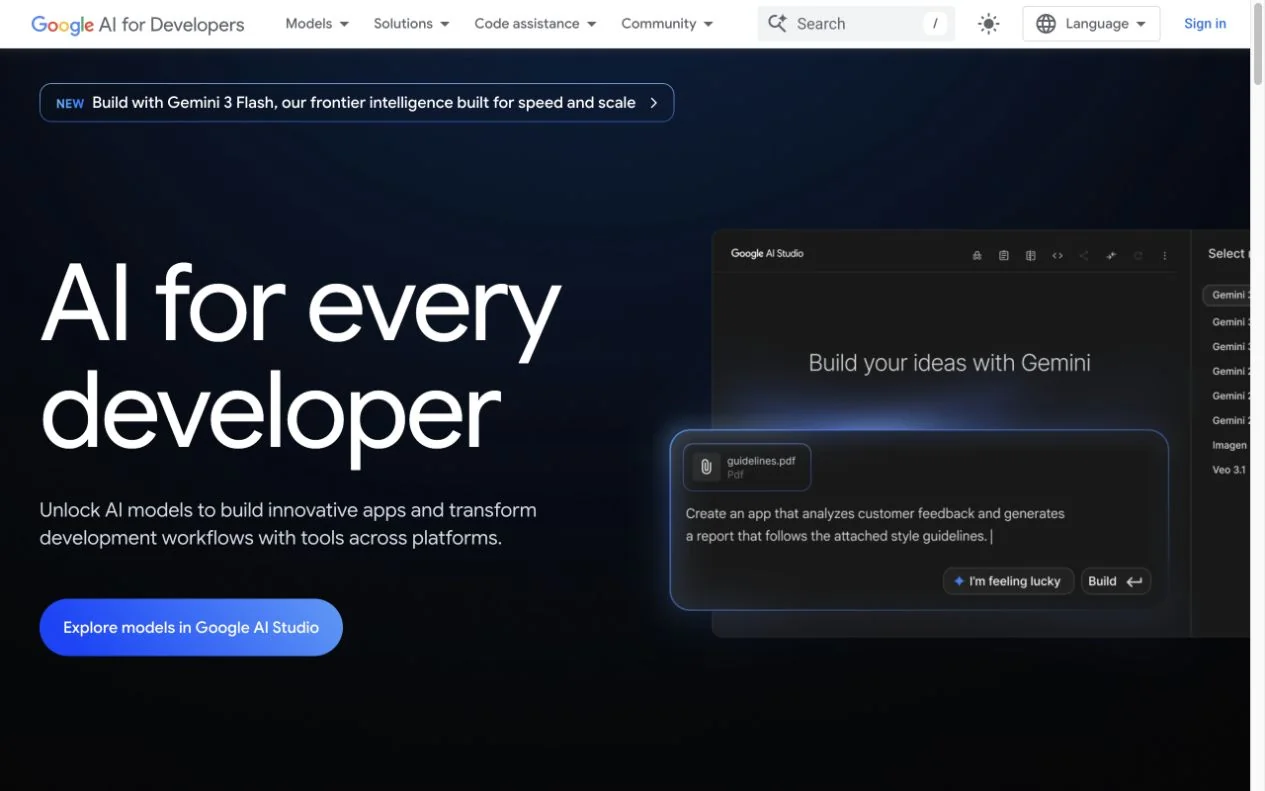Click Explore models in Google AI Studio button

(191, 627)
